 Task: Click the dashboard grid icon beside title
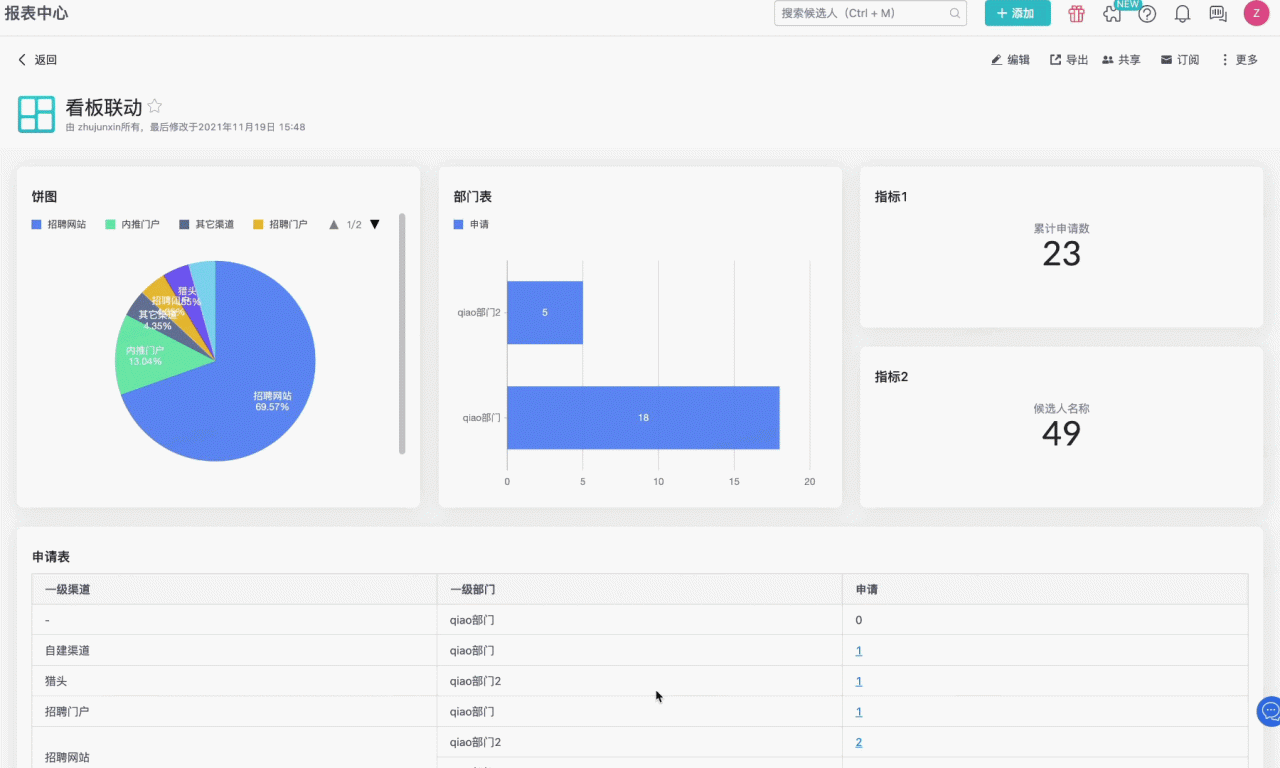[36, 114]
